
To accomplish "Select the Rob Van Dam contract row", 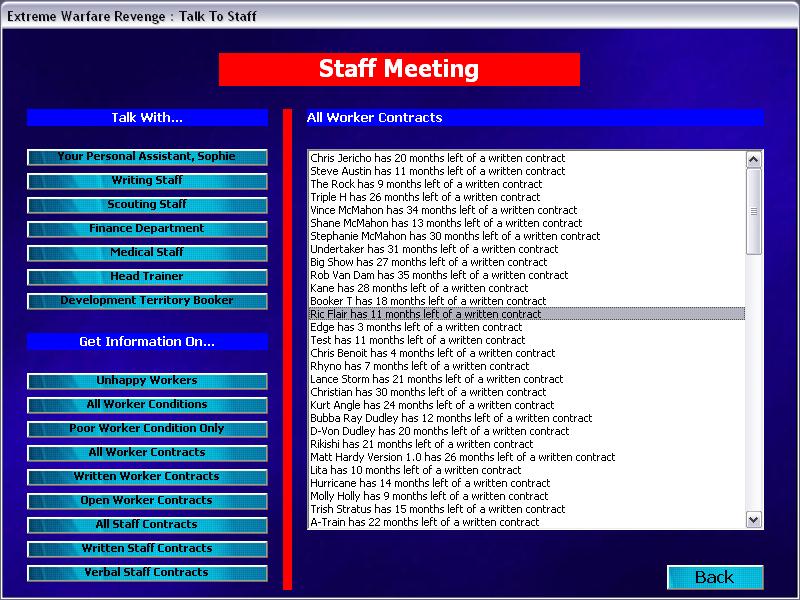I will tap(527, 276).
